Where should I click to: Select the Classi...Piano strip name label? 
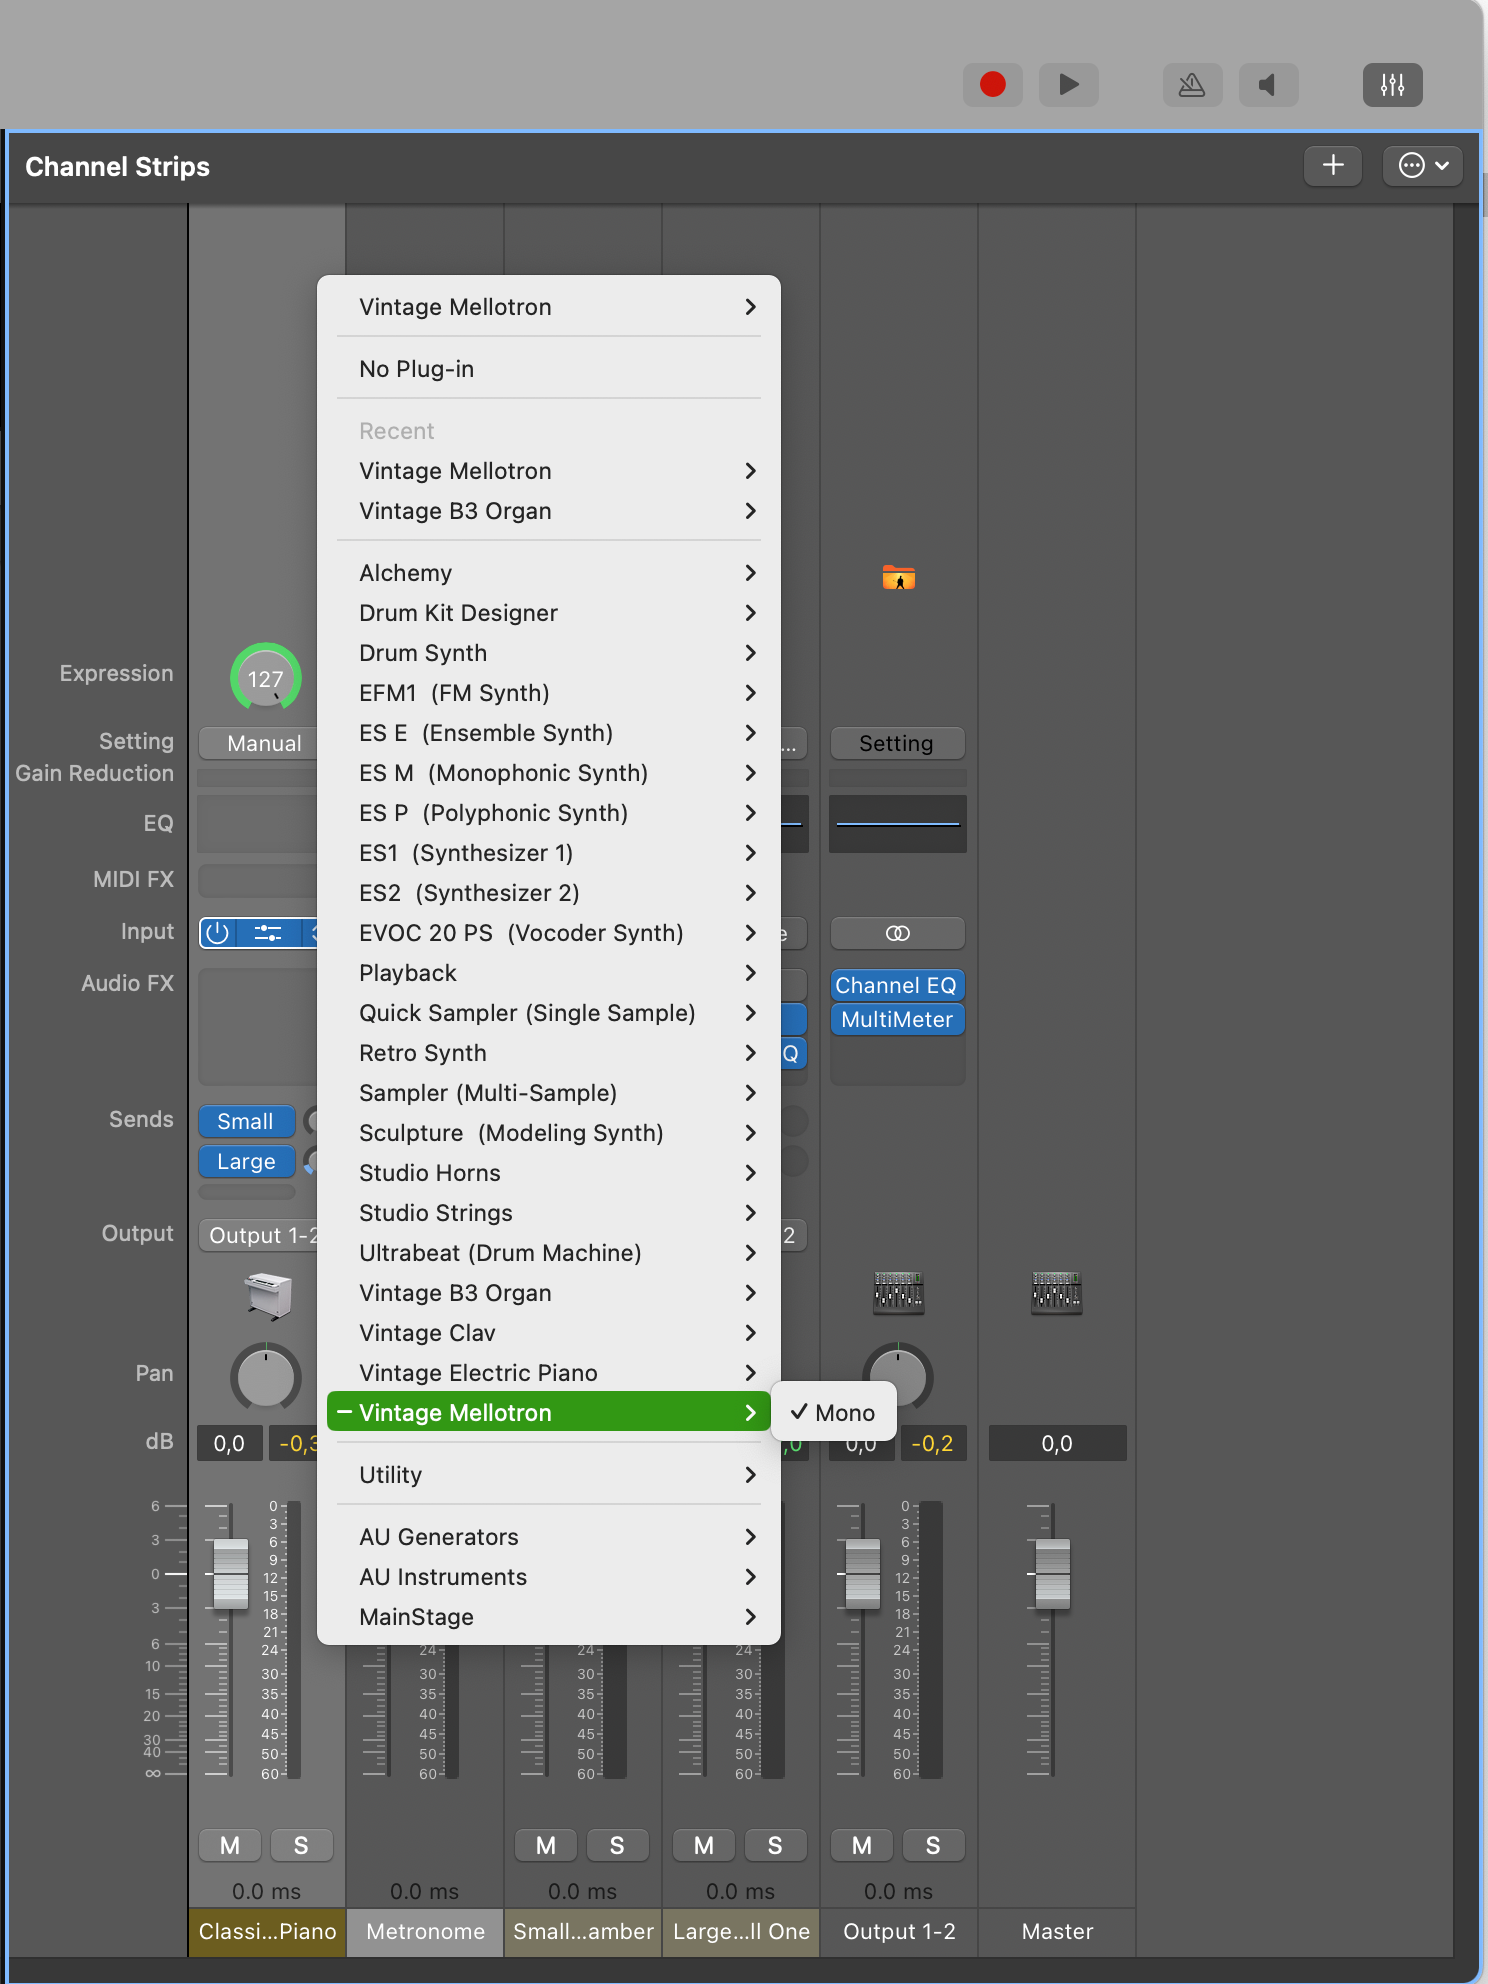267,1932
